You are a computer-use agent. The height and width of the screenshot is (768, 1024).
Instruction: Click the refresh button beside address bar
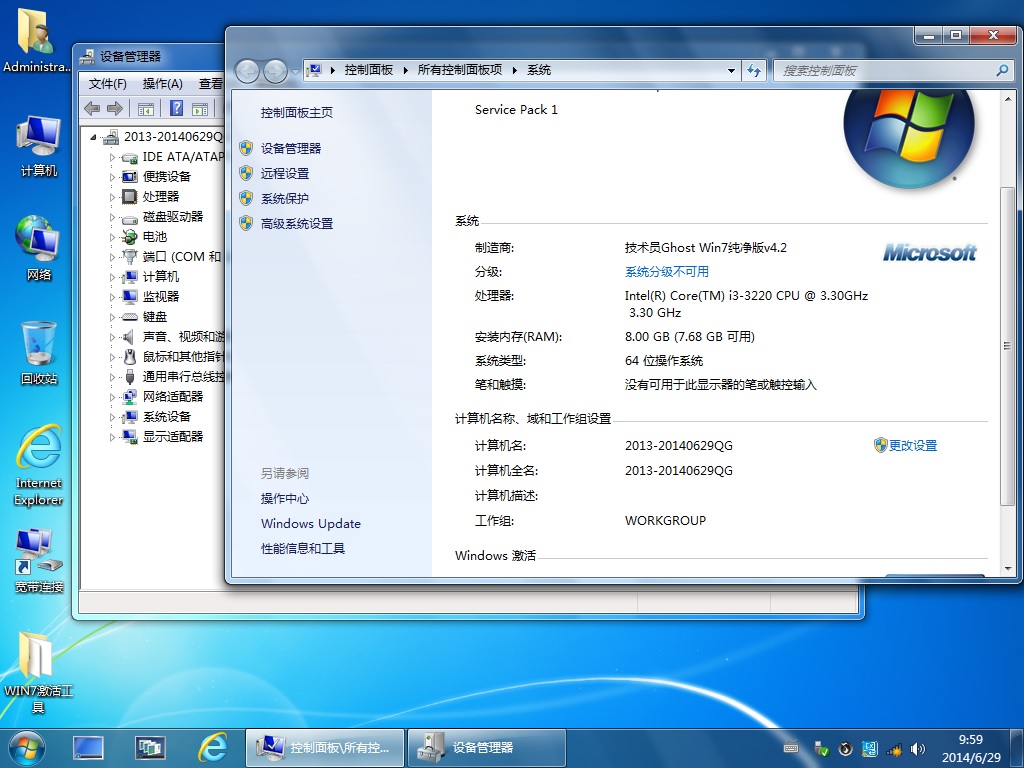point(754,71)
